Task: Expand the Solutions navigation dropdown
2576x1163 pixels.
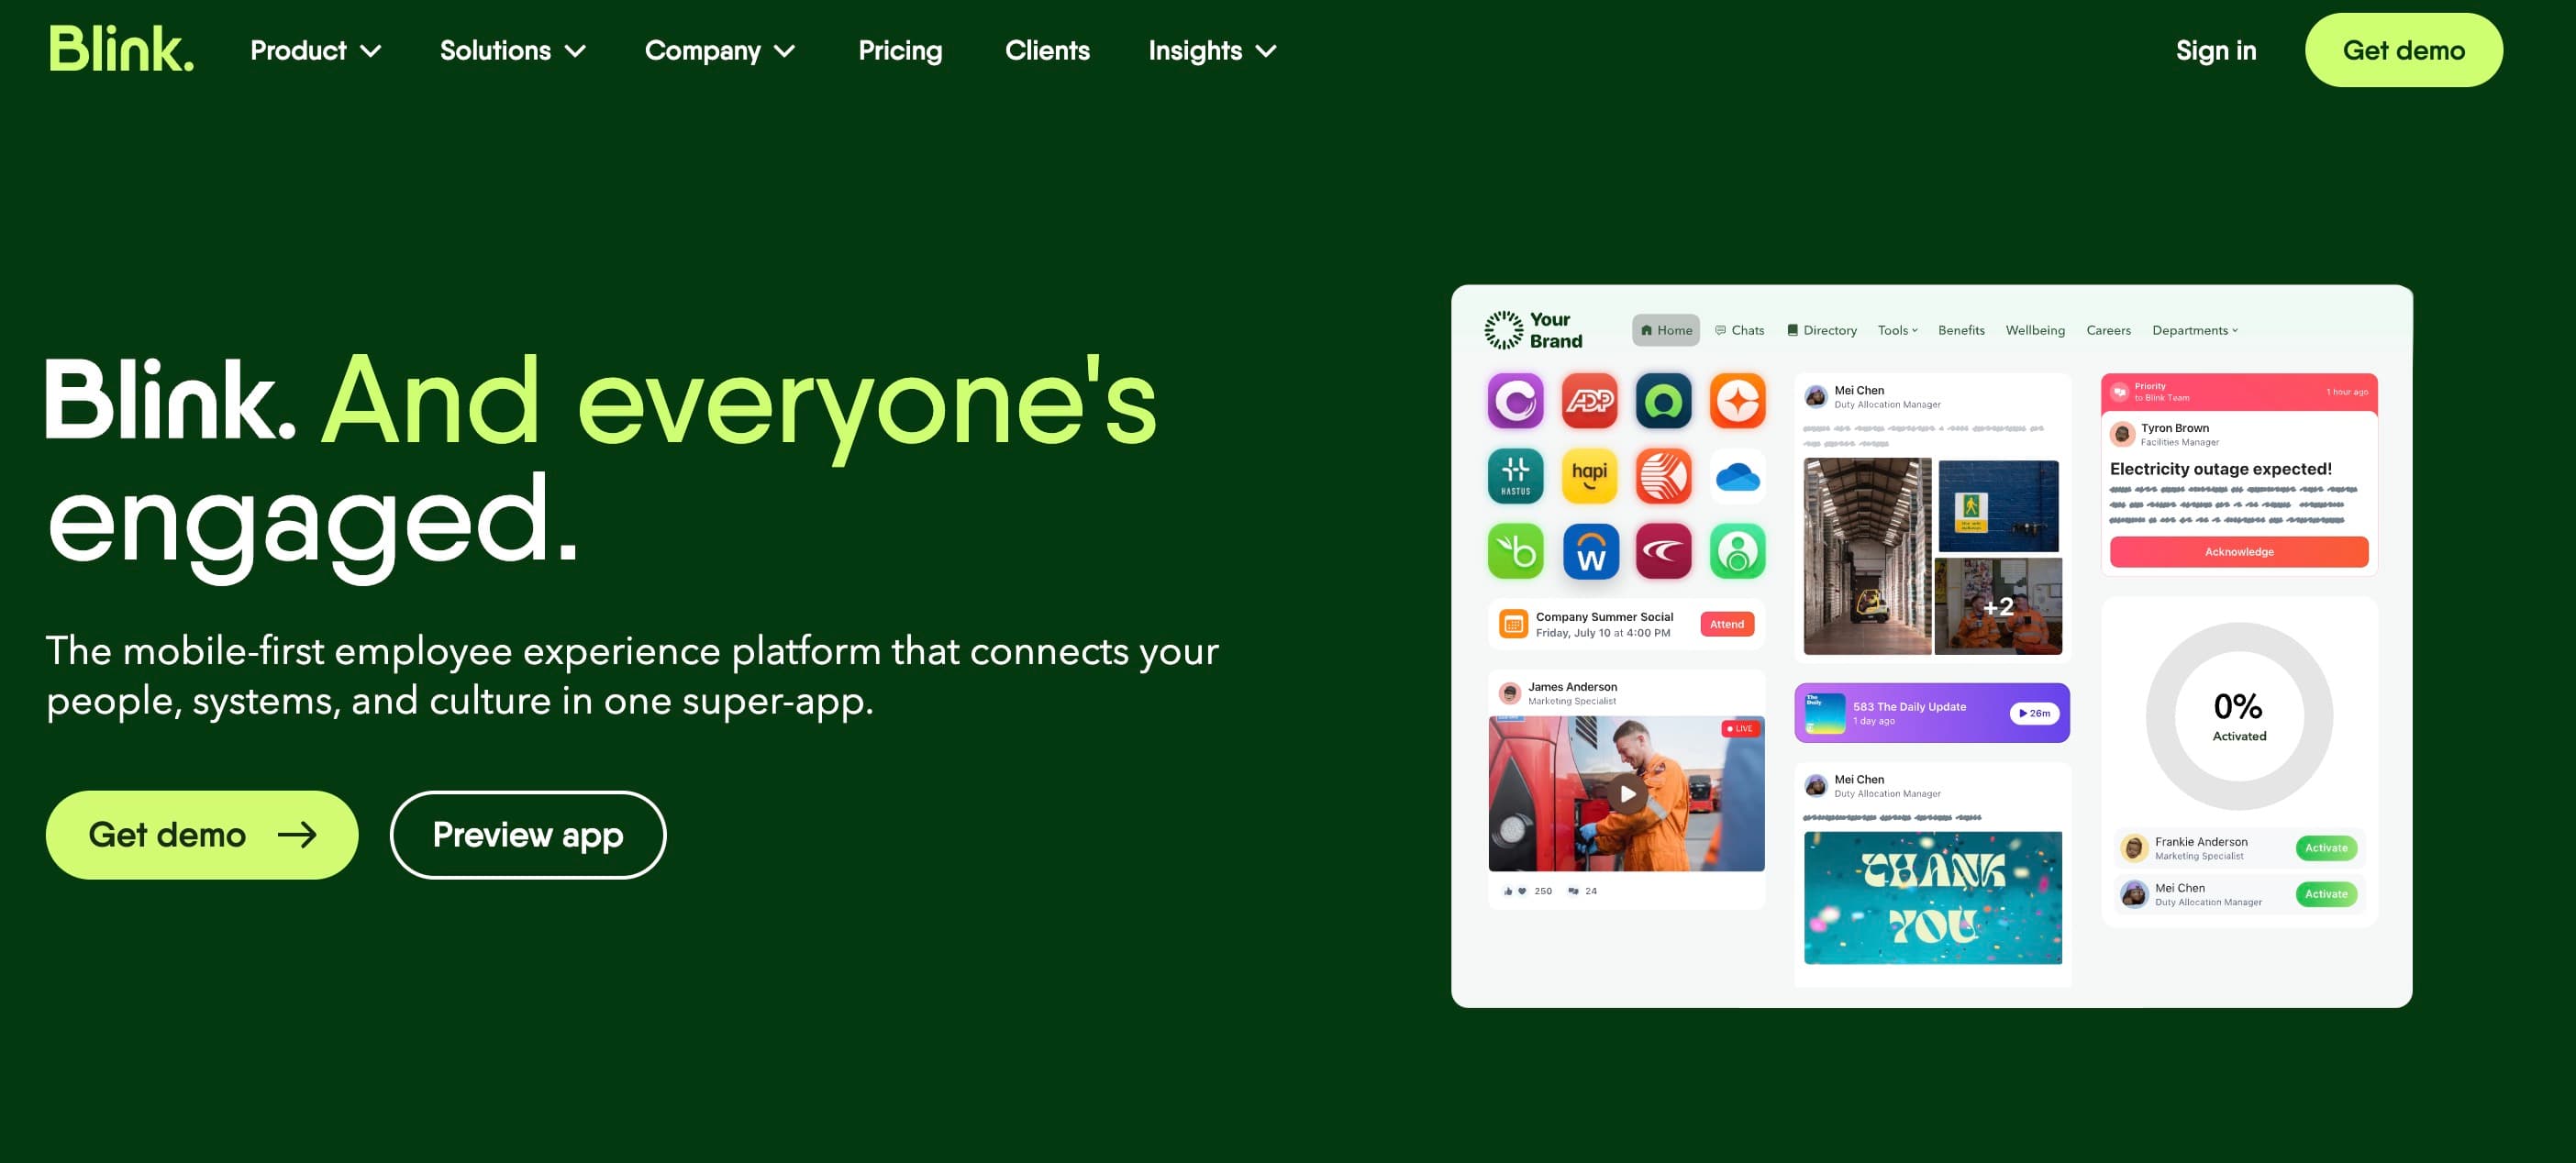Action: pos(513,50)
